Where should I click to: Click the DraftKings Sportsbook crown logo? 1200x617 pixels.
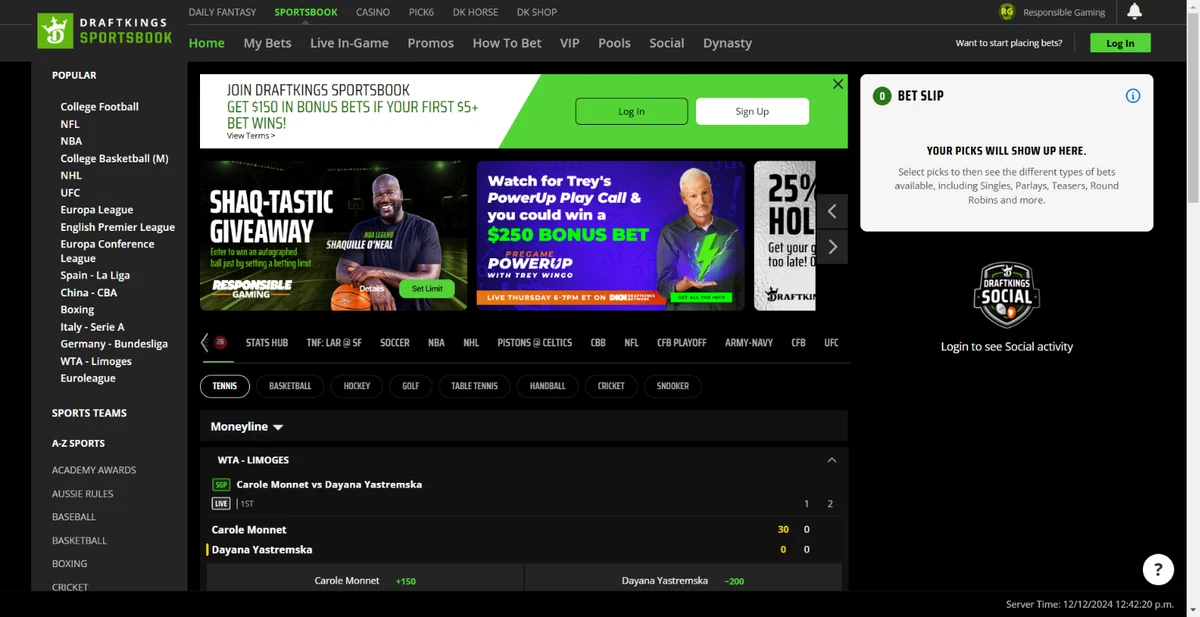pos(55,31)
